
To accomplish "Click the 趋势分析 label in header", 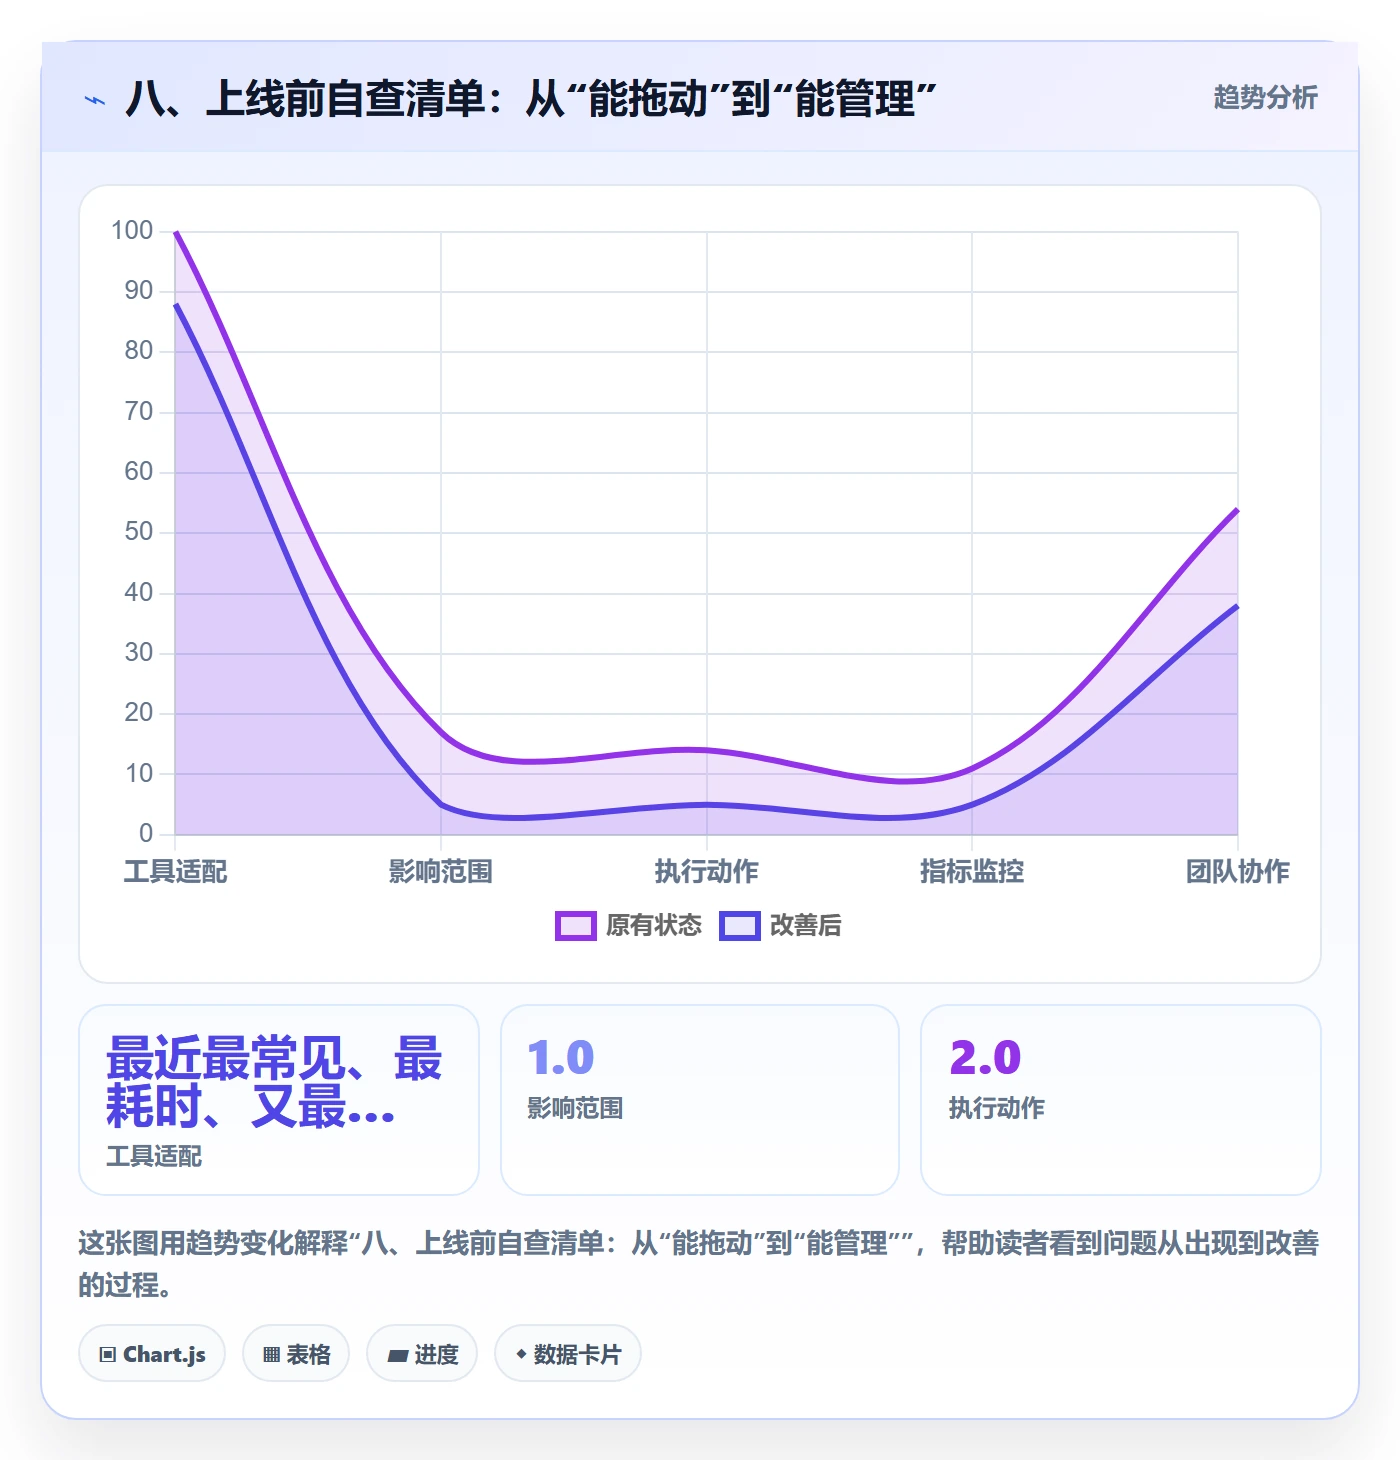I will pos(1265,98).
